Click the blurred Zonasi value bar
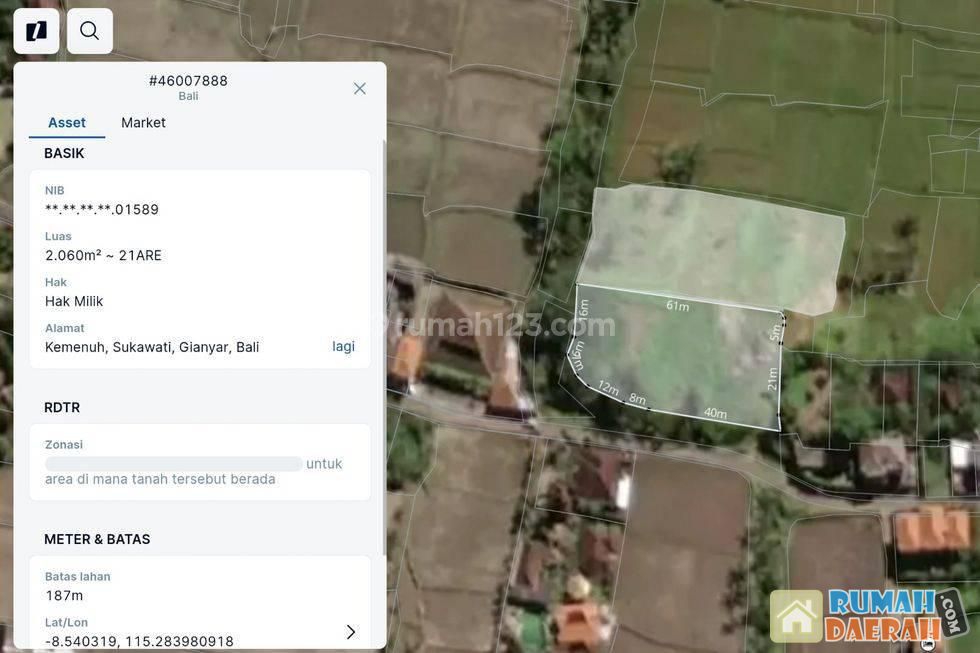Screen dimensions: 980x653 (173, 464)
